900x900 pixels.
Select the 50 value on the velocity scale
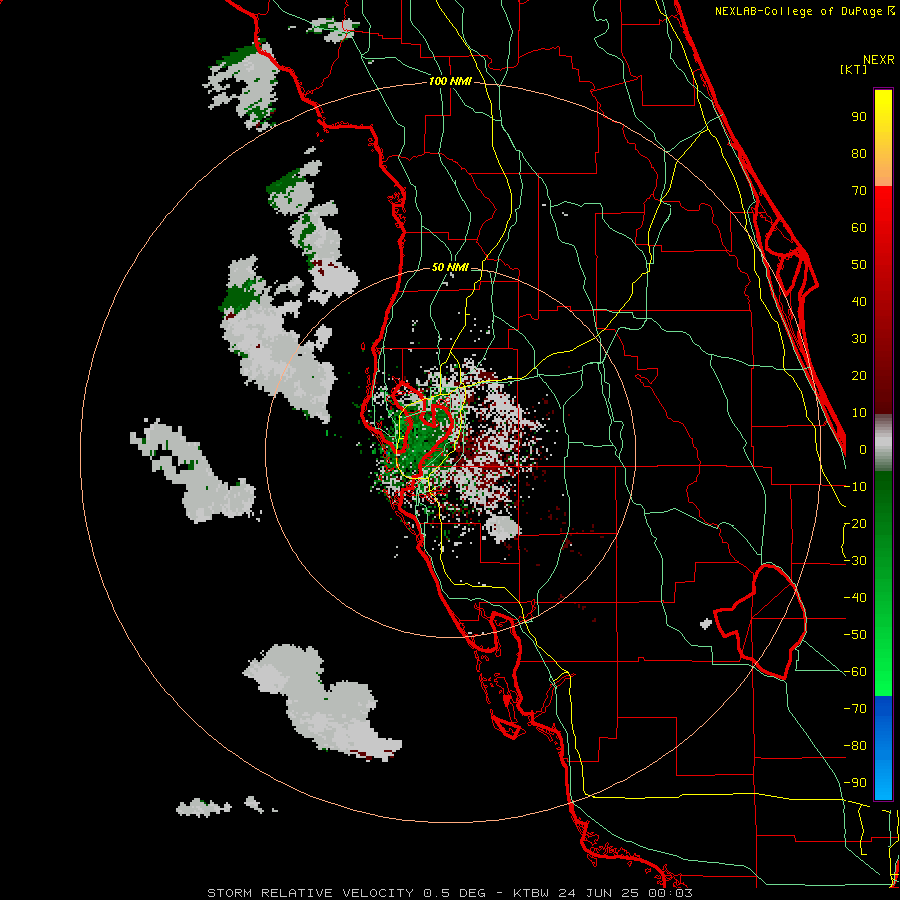[859, 265]
